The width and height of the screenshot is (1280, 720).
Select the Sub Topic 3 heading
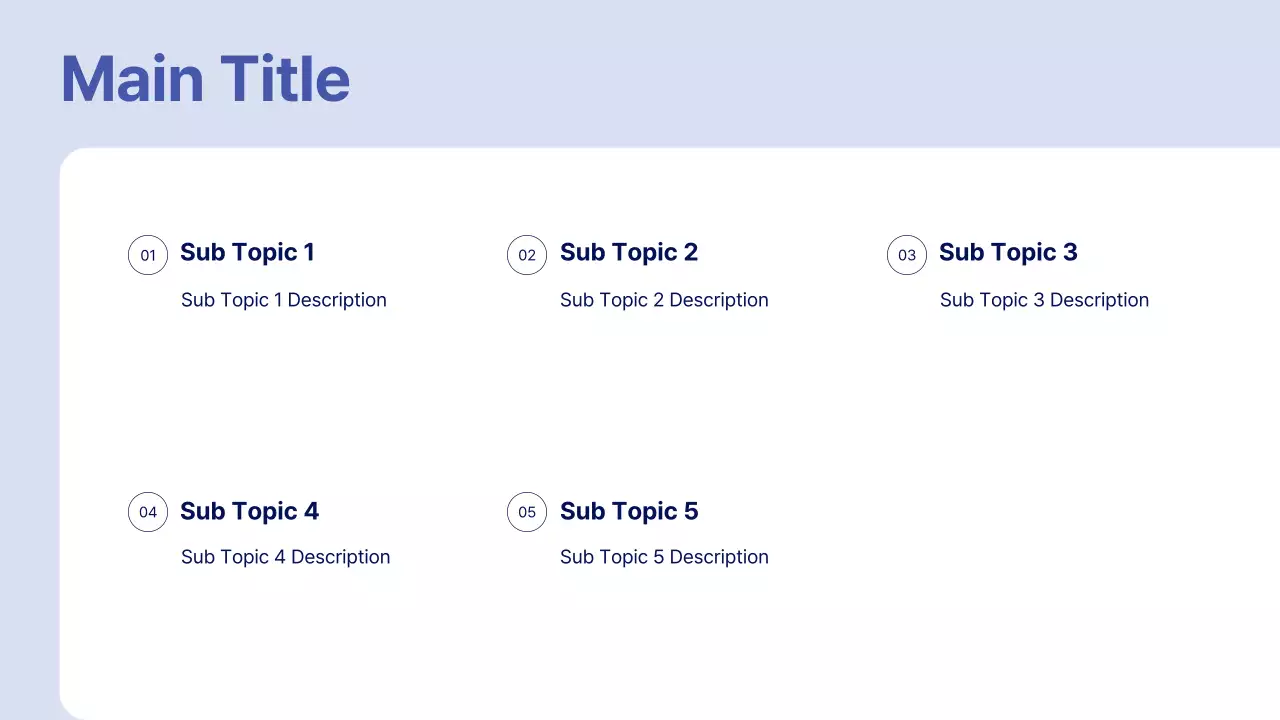(1008, 252)
